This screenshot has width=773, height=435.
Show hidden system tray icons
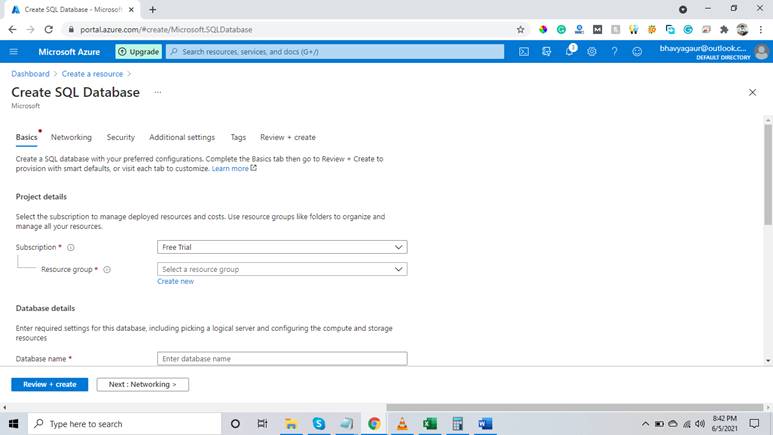pos(645,424)
